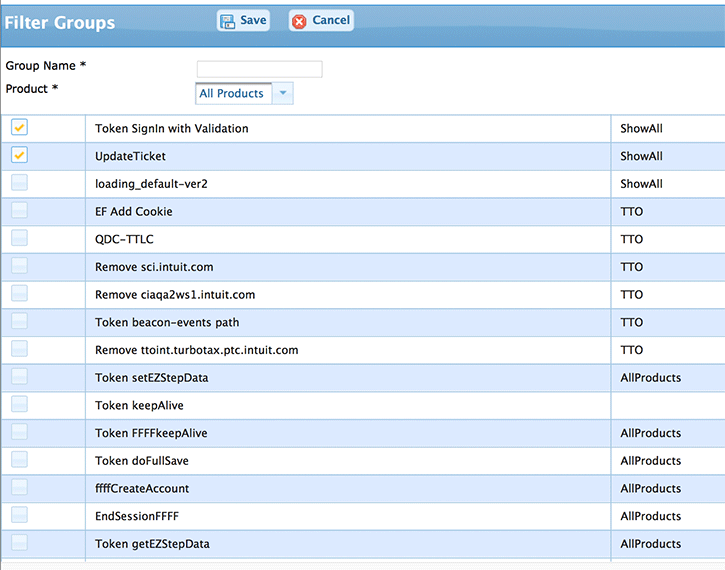Click the 'Token keepAlive' filter name

139,405
